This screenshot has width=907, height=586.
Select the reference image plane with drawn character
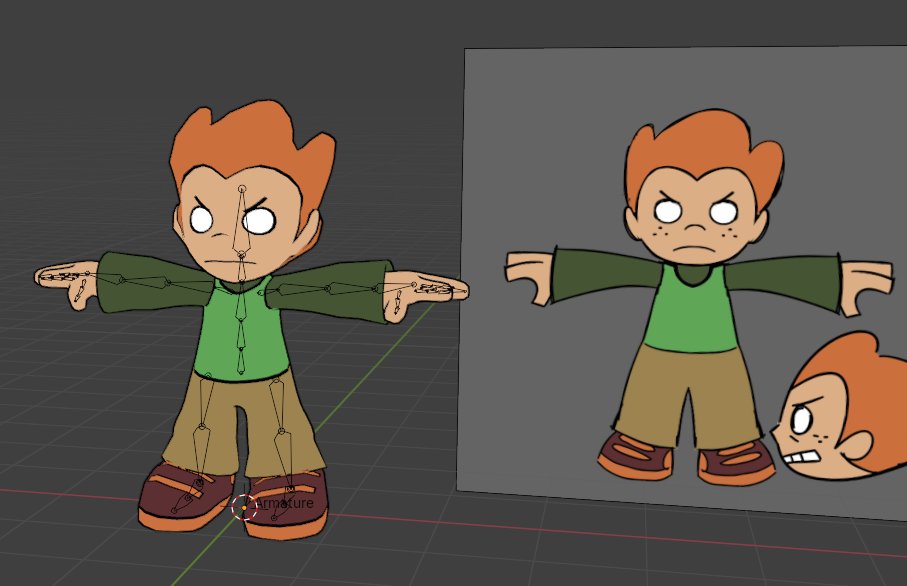tap(682, 282)
